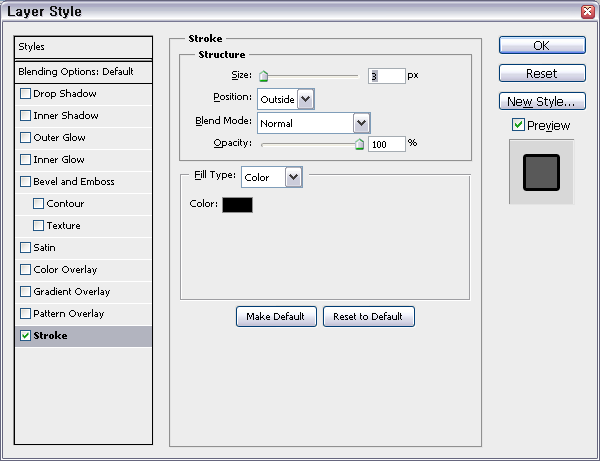
Task: Close the Layer Style dialog
Action: tap(587, 11)
